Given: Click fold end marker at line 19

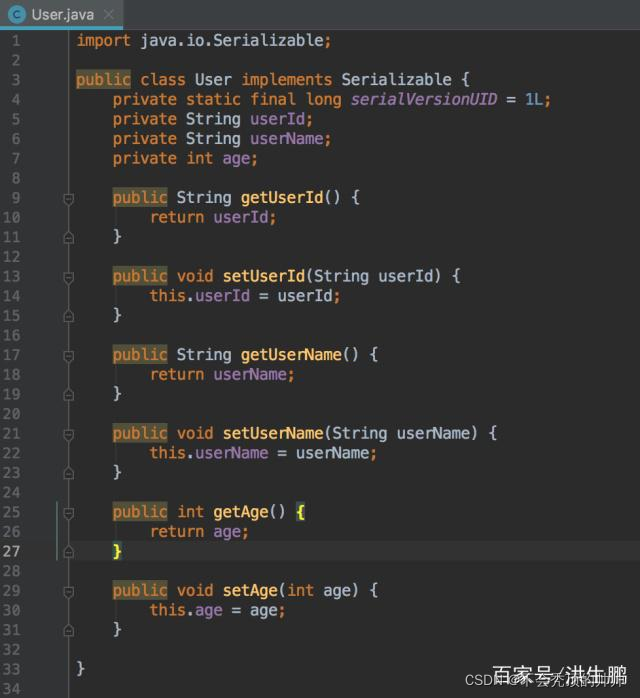Looking at the screenshot, I should coord(69,394).
